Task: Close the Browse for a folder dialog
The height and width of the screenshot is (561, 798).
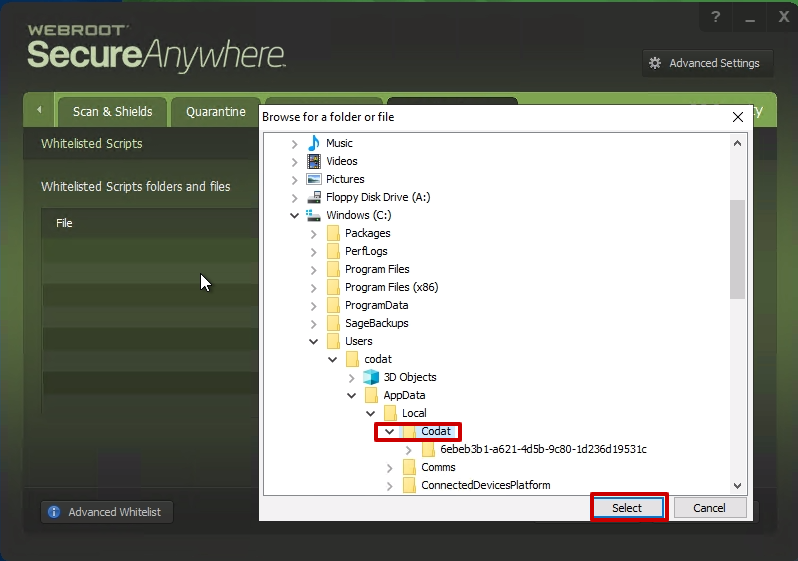Action: [x=737, y=117]
